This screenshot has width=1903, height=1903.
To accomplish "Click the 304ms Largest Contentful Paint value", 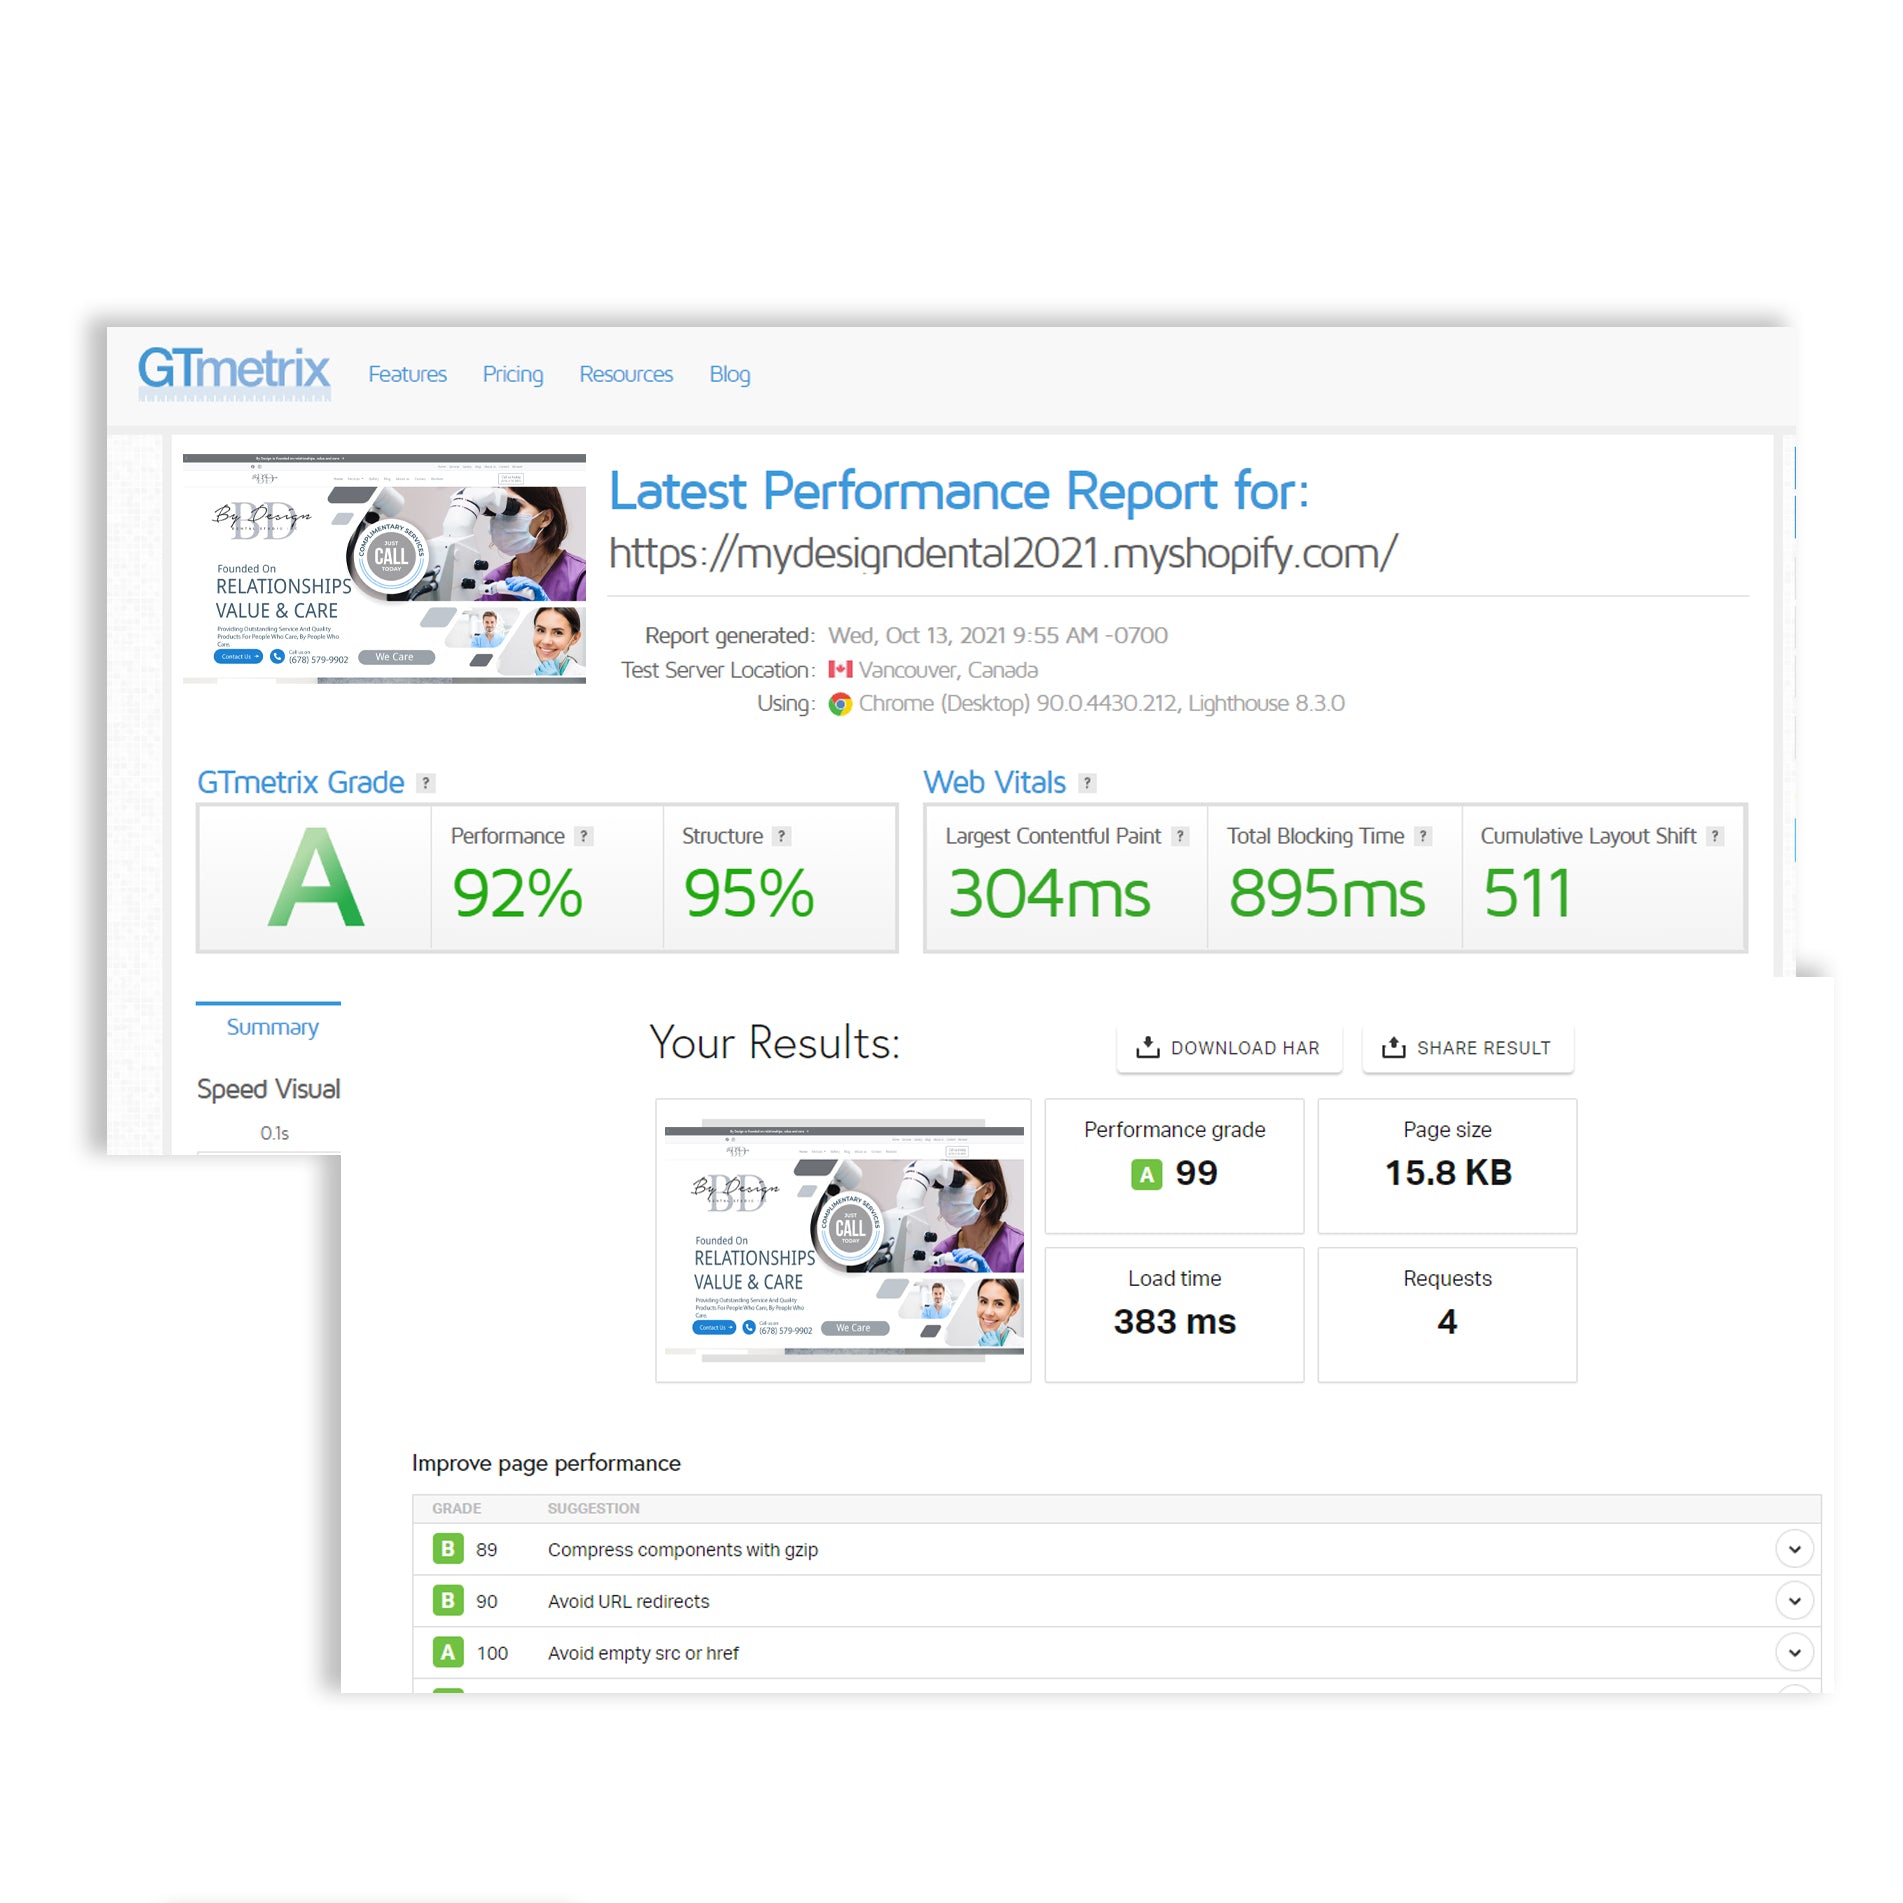I will [x=1049, y=893].
